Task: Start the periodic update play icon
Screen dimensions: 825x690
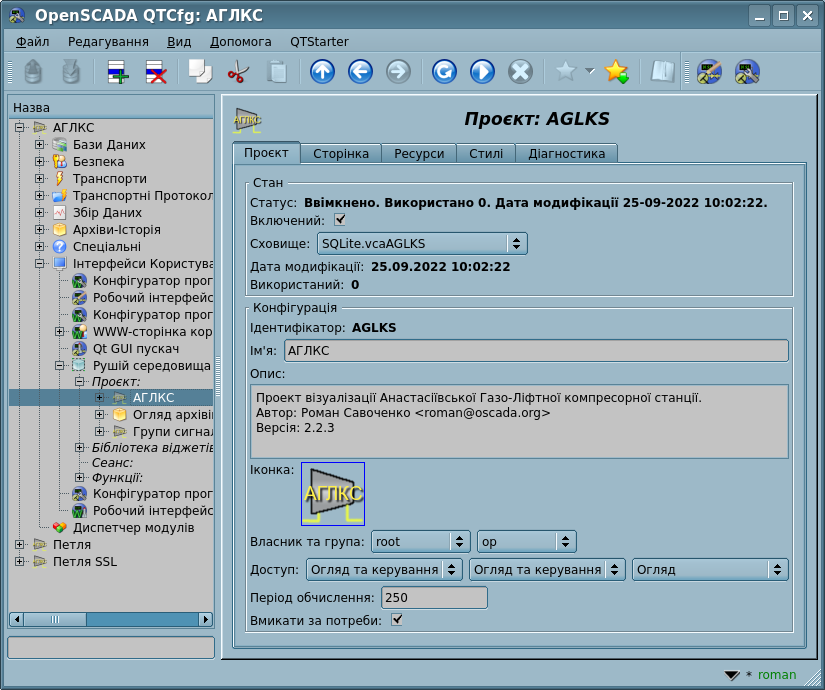Action: [482, 72]
